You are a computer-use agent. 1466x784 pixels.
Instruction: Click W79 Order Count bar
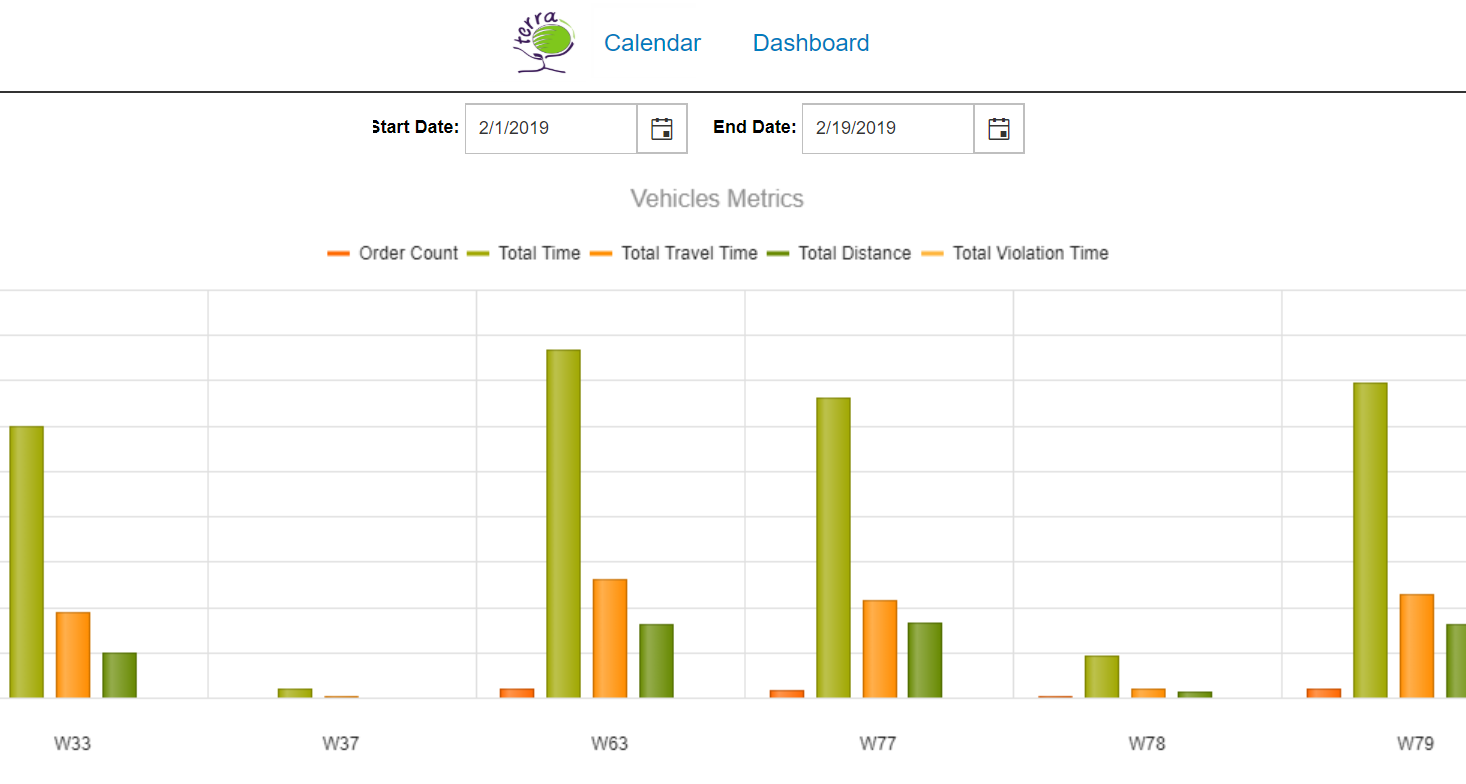(1324, 693)
